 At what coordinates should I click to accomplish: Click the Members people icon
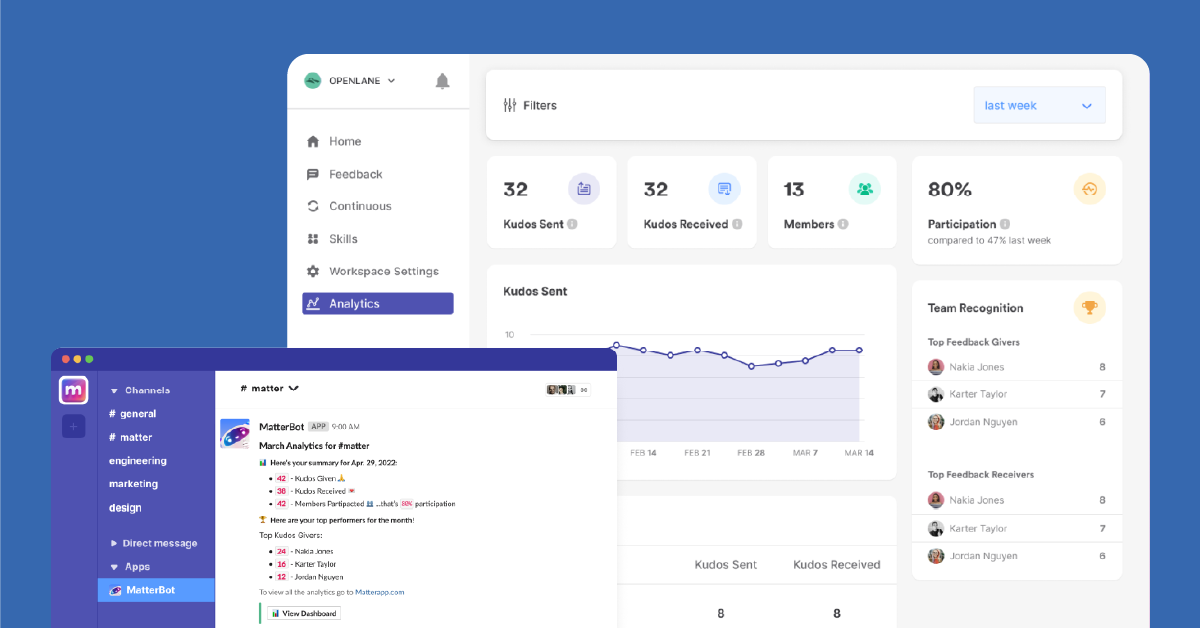click(x=865, y=189)
